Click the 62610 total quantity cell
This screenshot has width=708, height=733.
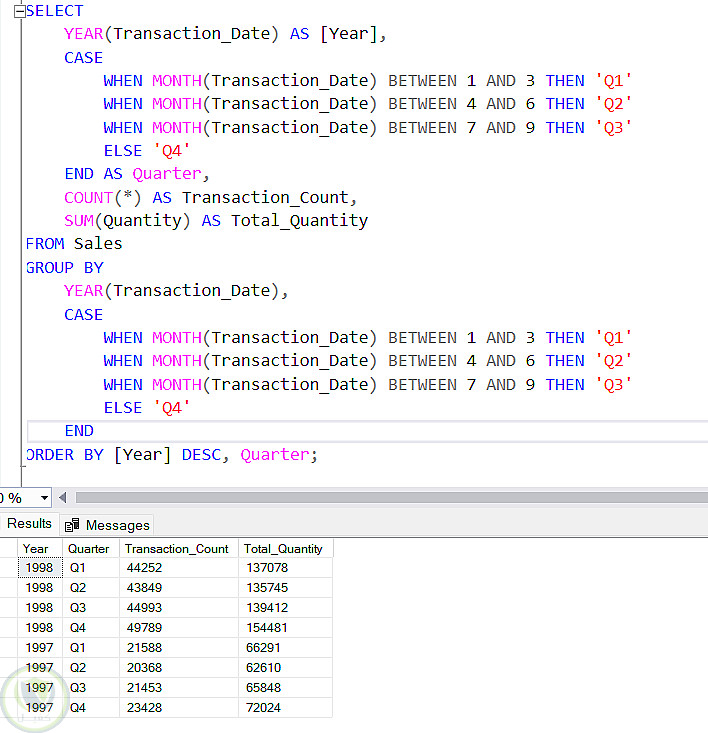286,668
